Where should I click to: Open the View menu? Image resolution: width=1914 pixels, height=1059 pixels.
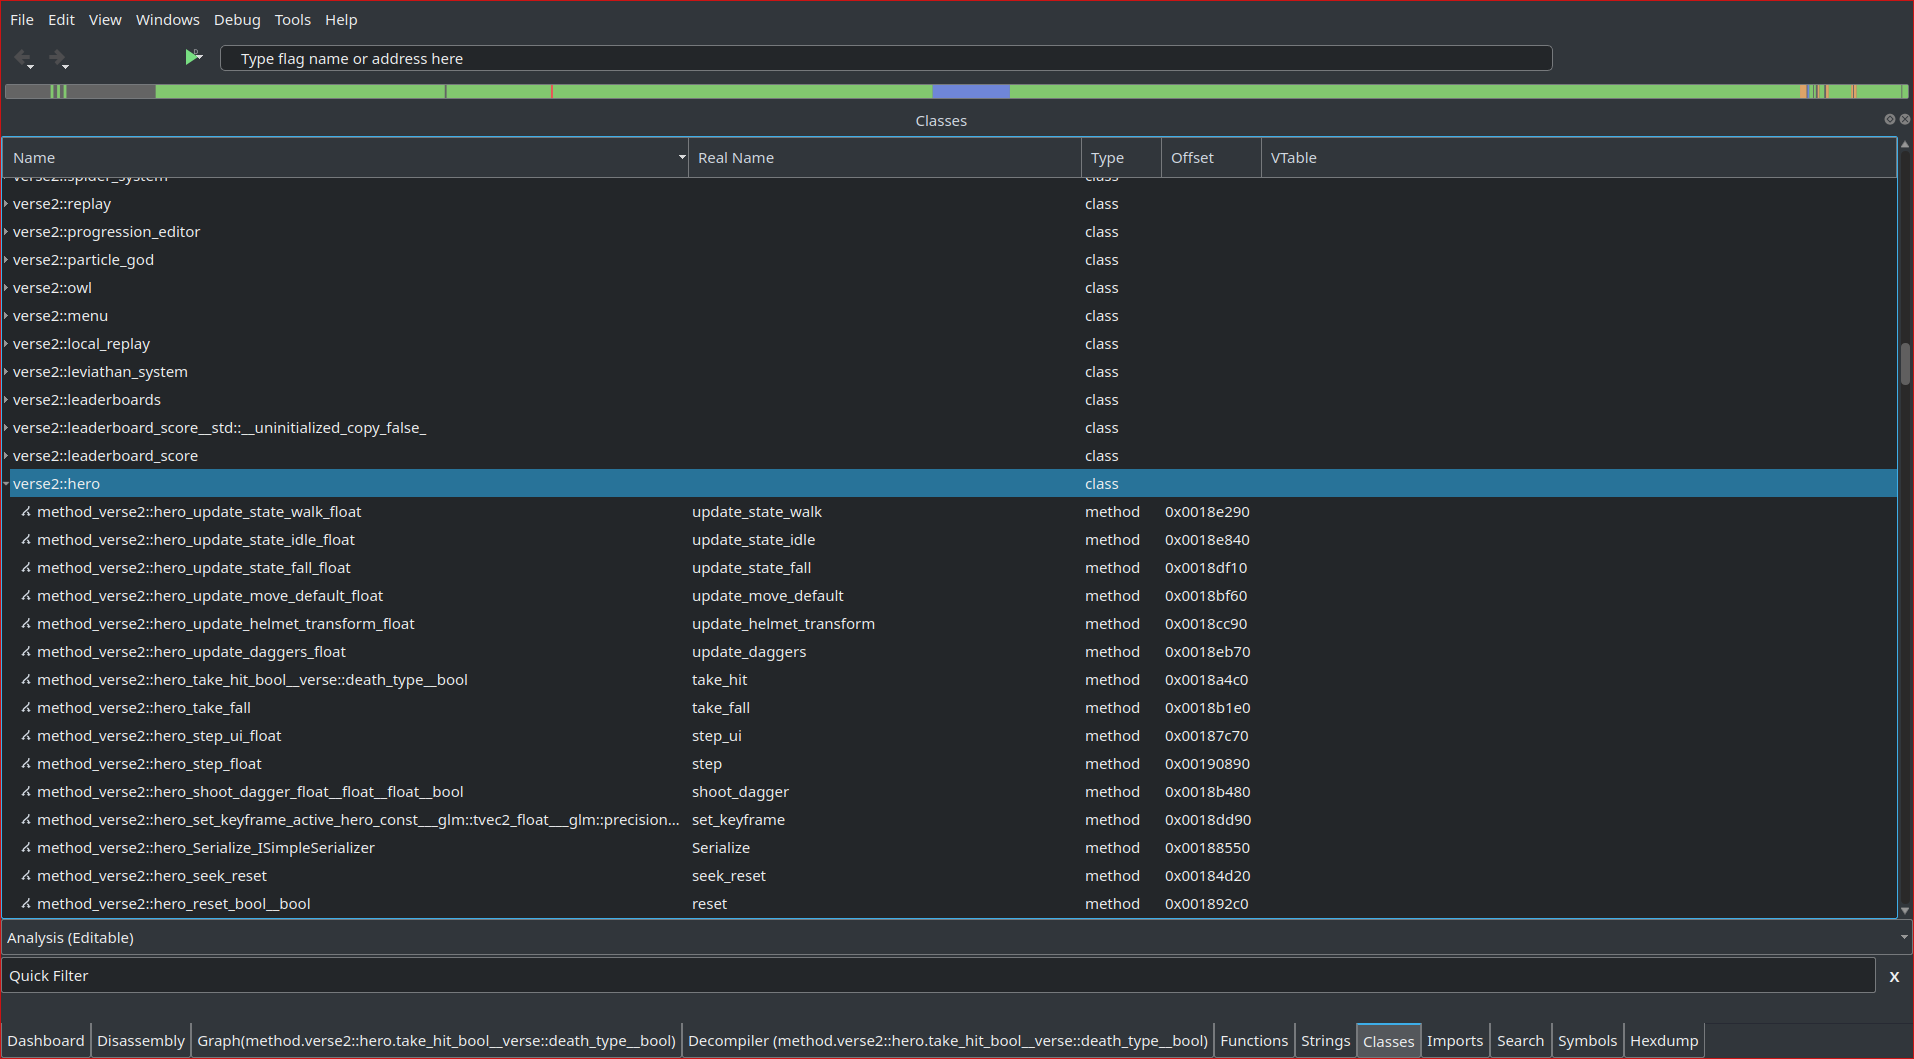tap(105, 20)
